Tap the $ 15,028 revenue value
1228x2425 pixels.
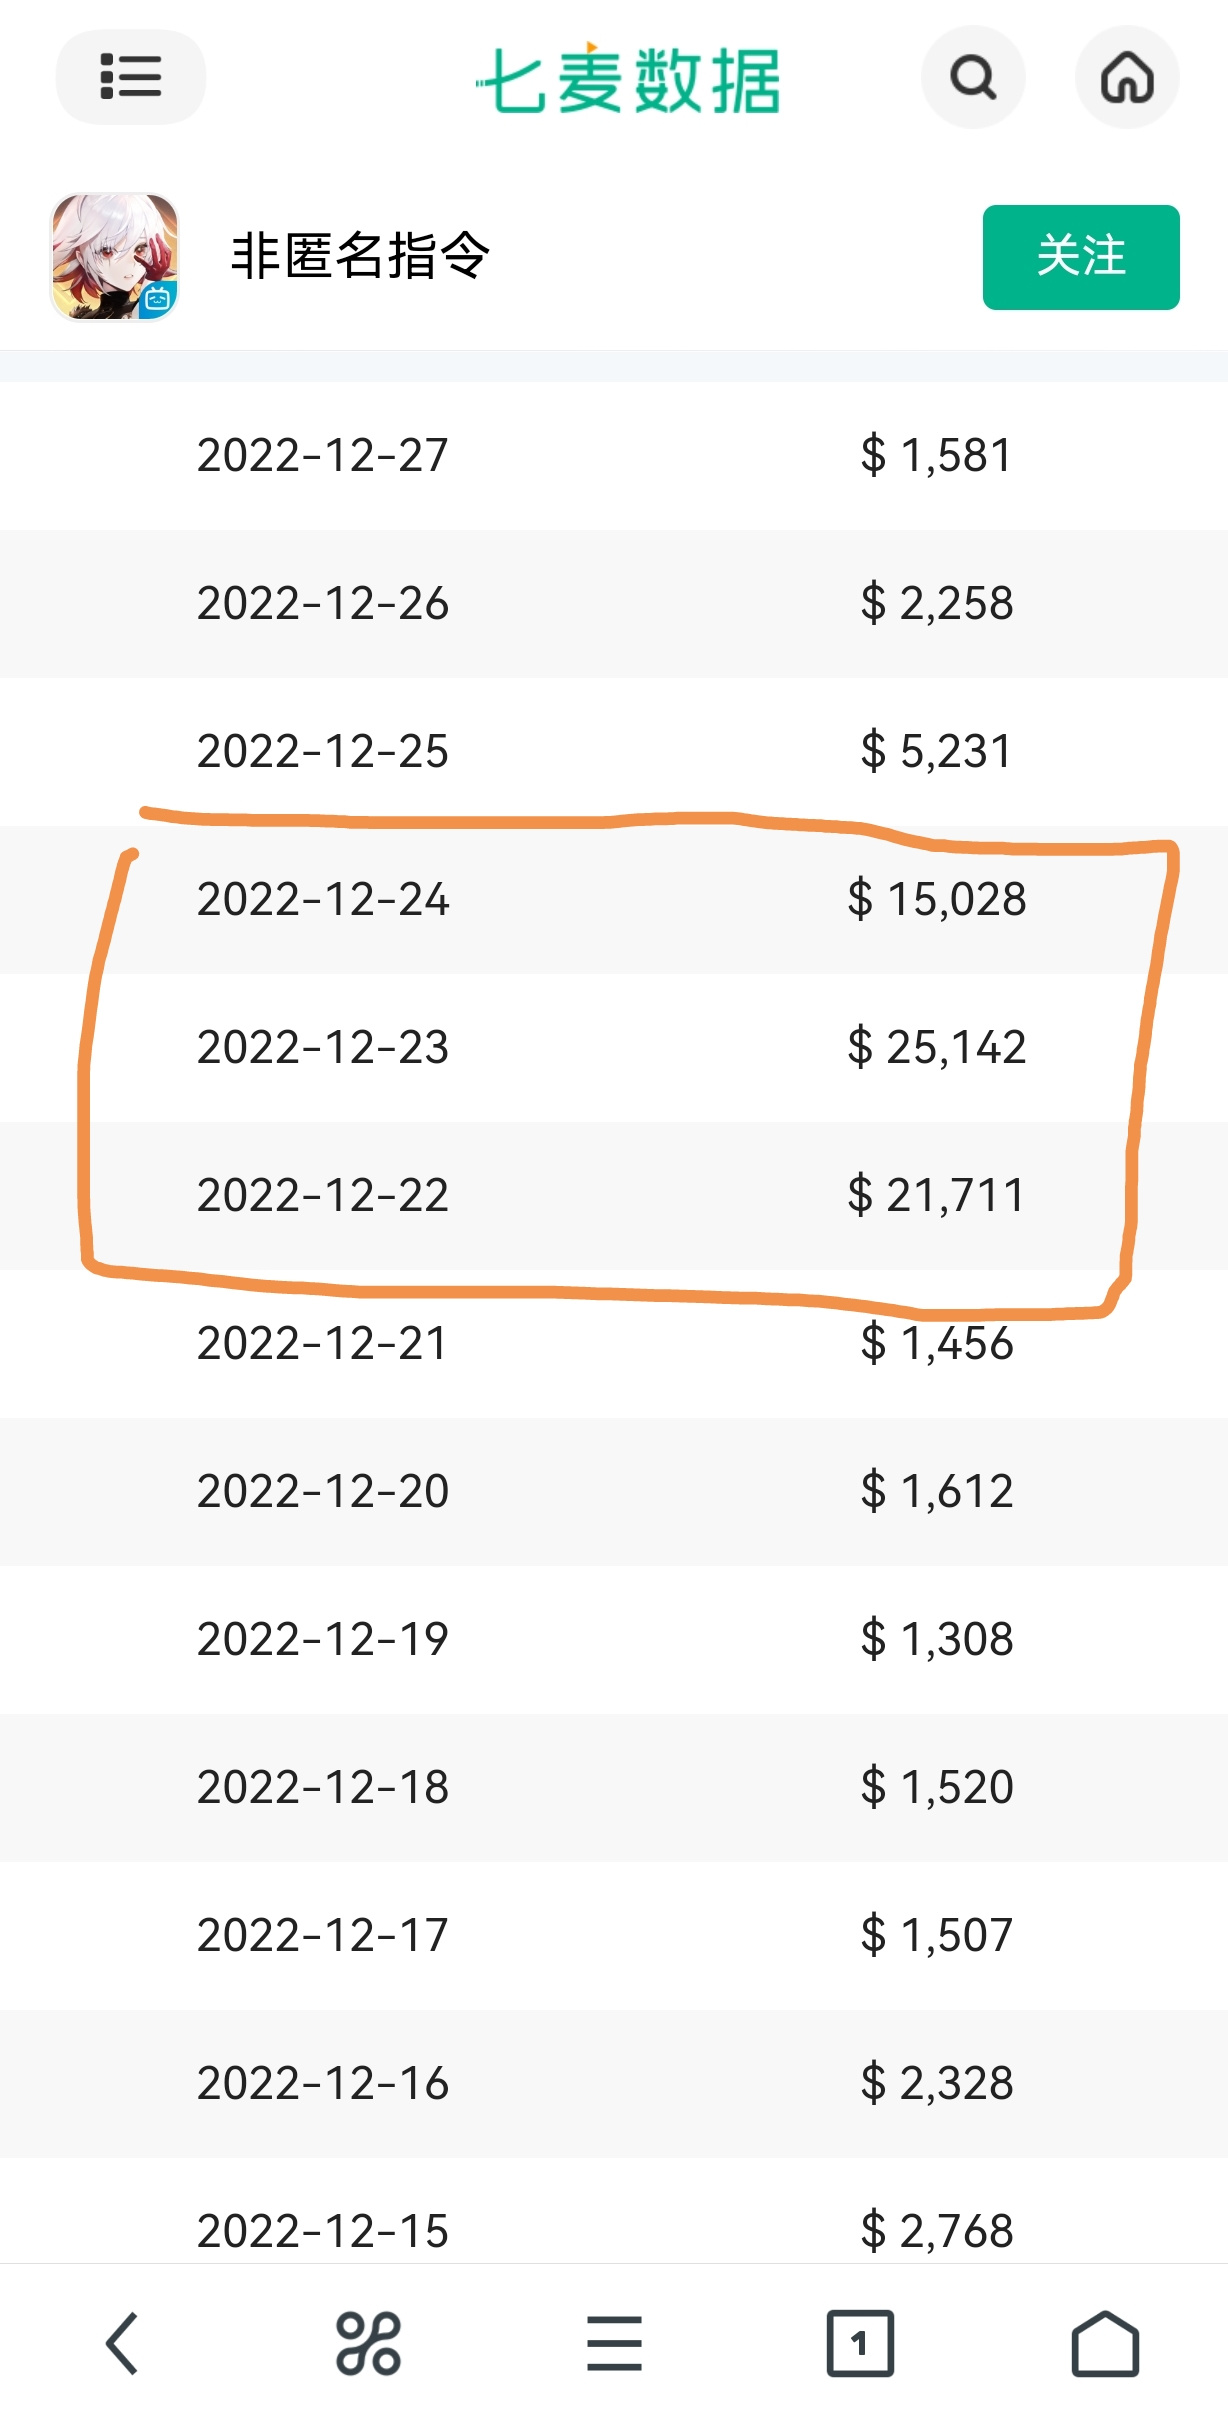(937, 899)
